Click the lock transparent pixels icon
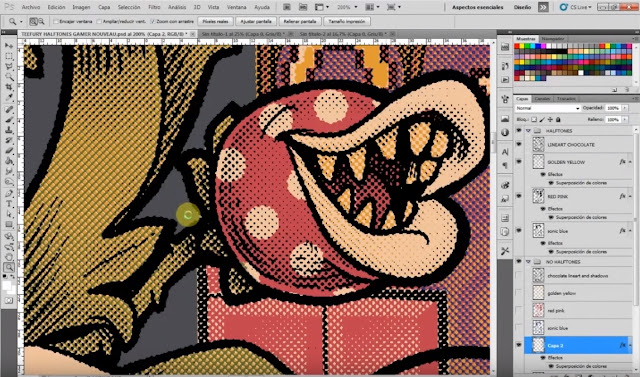Viewport: 640px width, 377px height. click(534, 120)
